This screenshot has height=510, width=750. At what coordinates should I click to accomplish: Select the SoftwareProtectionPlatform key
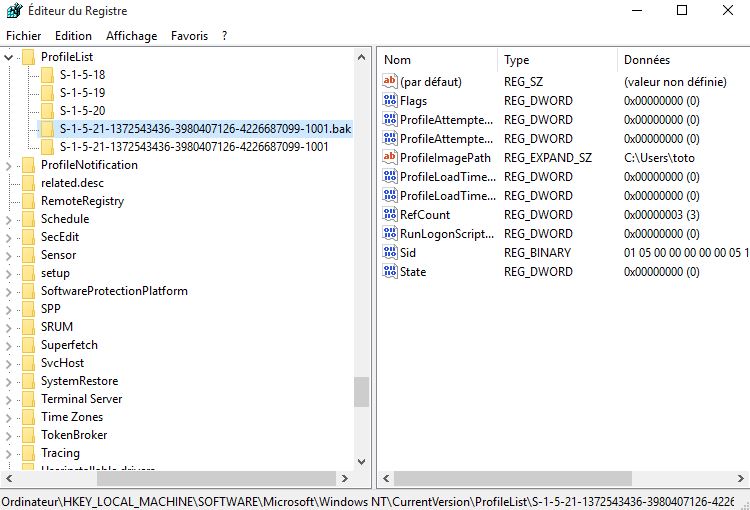point(114,291)
